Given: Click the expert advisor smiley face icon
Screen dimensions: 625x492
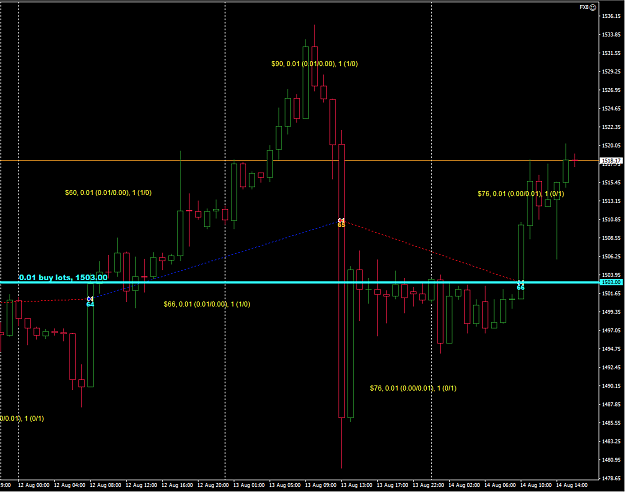Looking at the screenshot, I should pyautogui.click(x=593, y=7).
